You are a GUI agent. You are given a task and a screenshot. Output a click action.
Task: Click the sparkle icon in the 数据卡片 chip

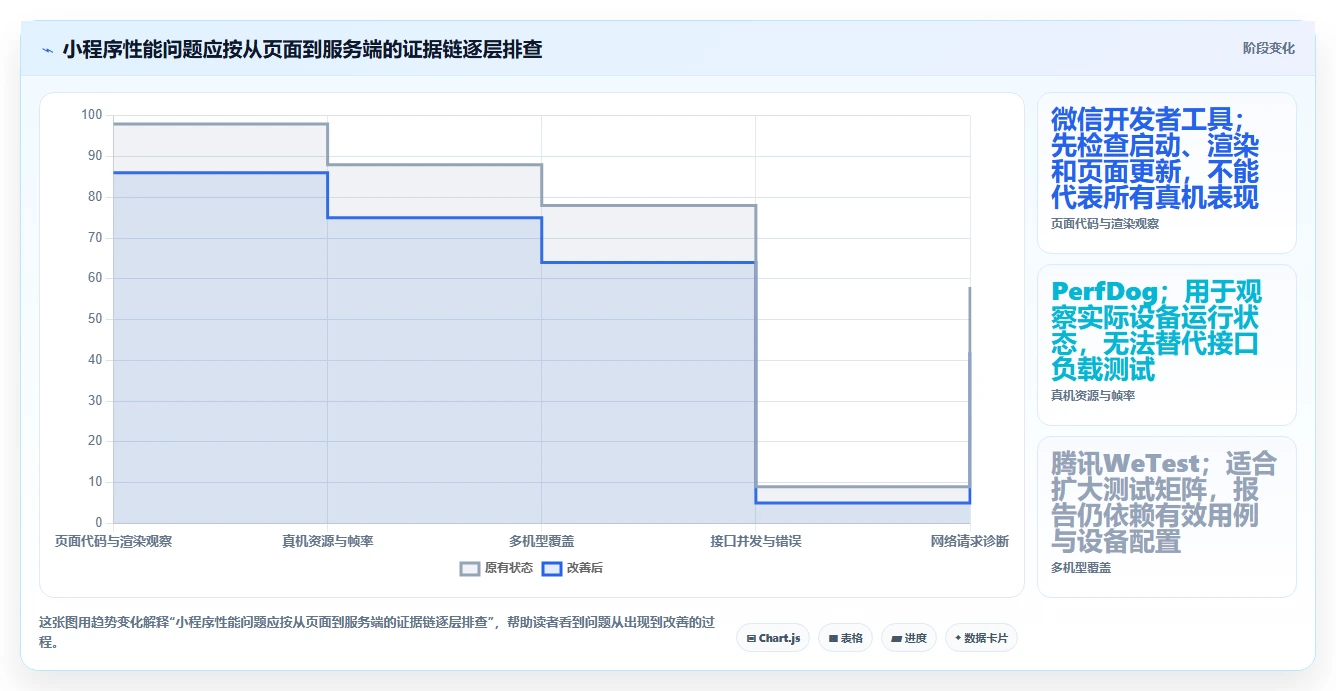click(x=958, y=638)
